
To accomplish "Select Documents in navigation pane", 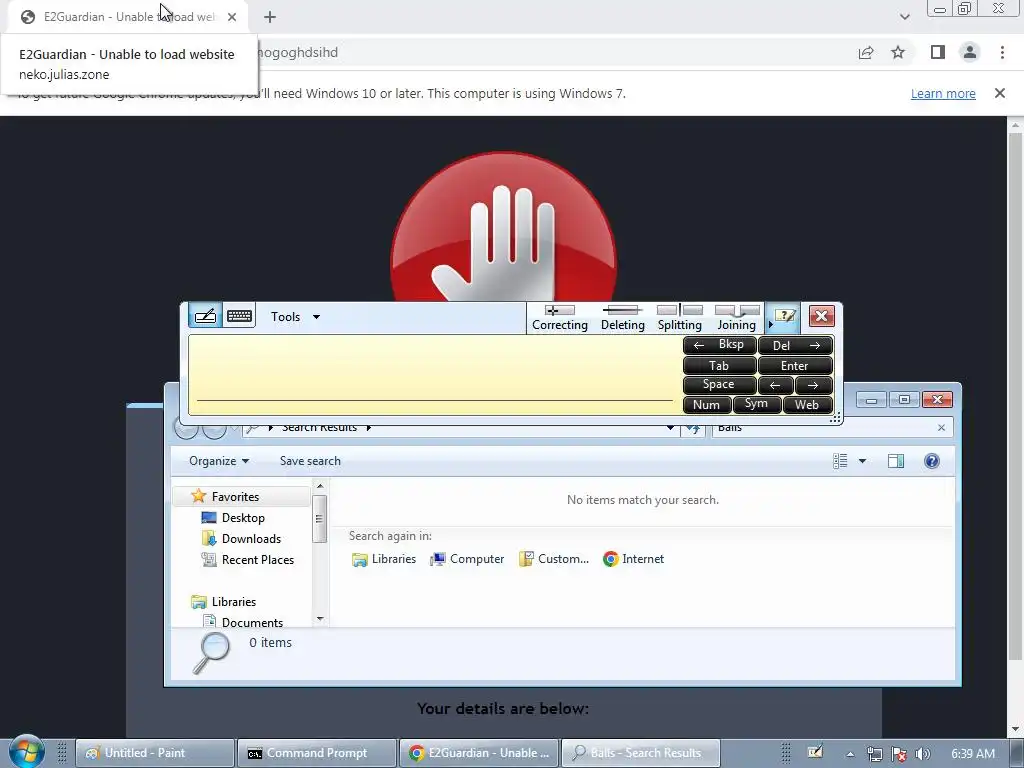I will 252,622.
